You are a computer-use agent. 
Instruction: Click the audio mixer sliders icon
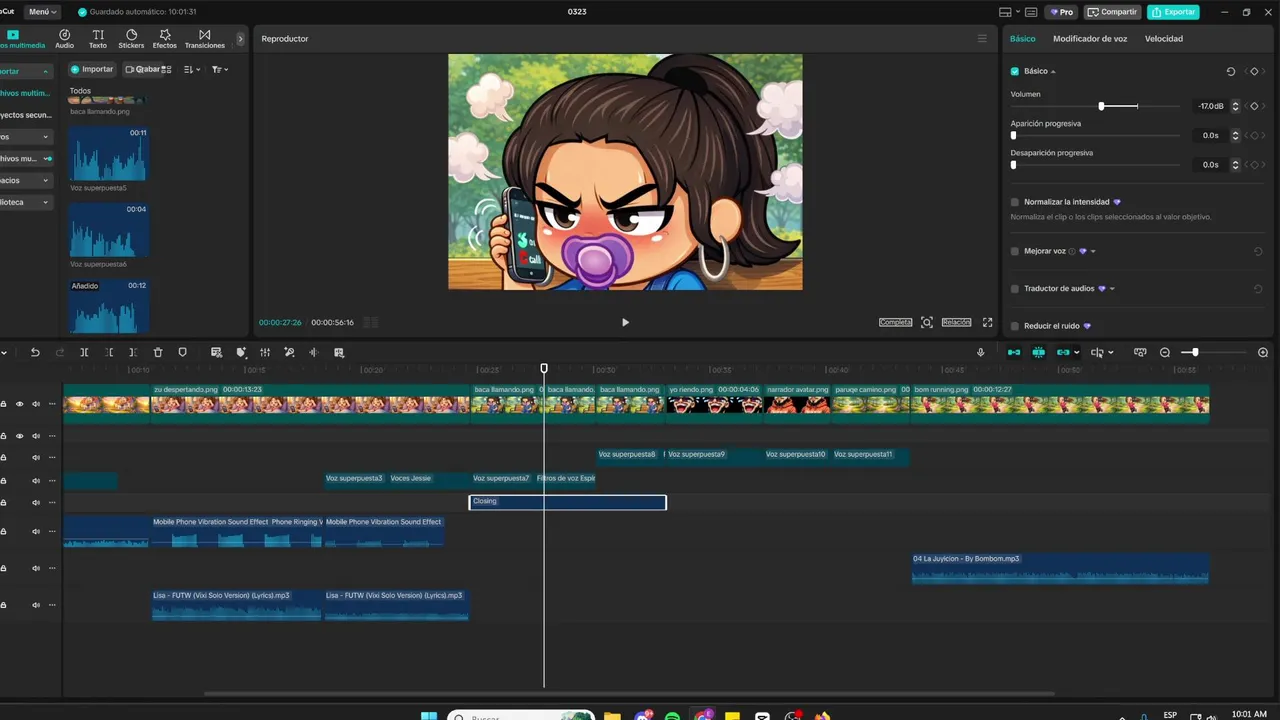click(x=265, y=352)
